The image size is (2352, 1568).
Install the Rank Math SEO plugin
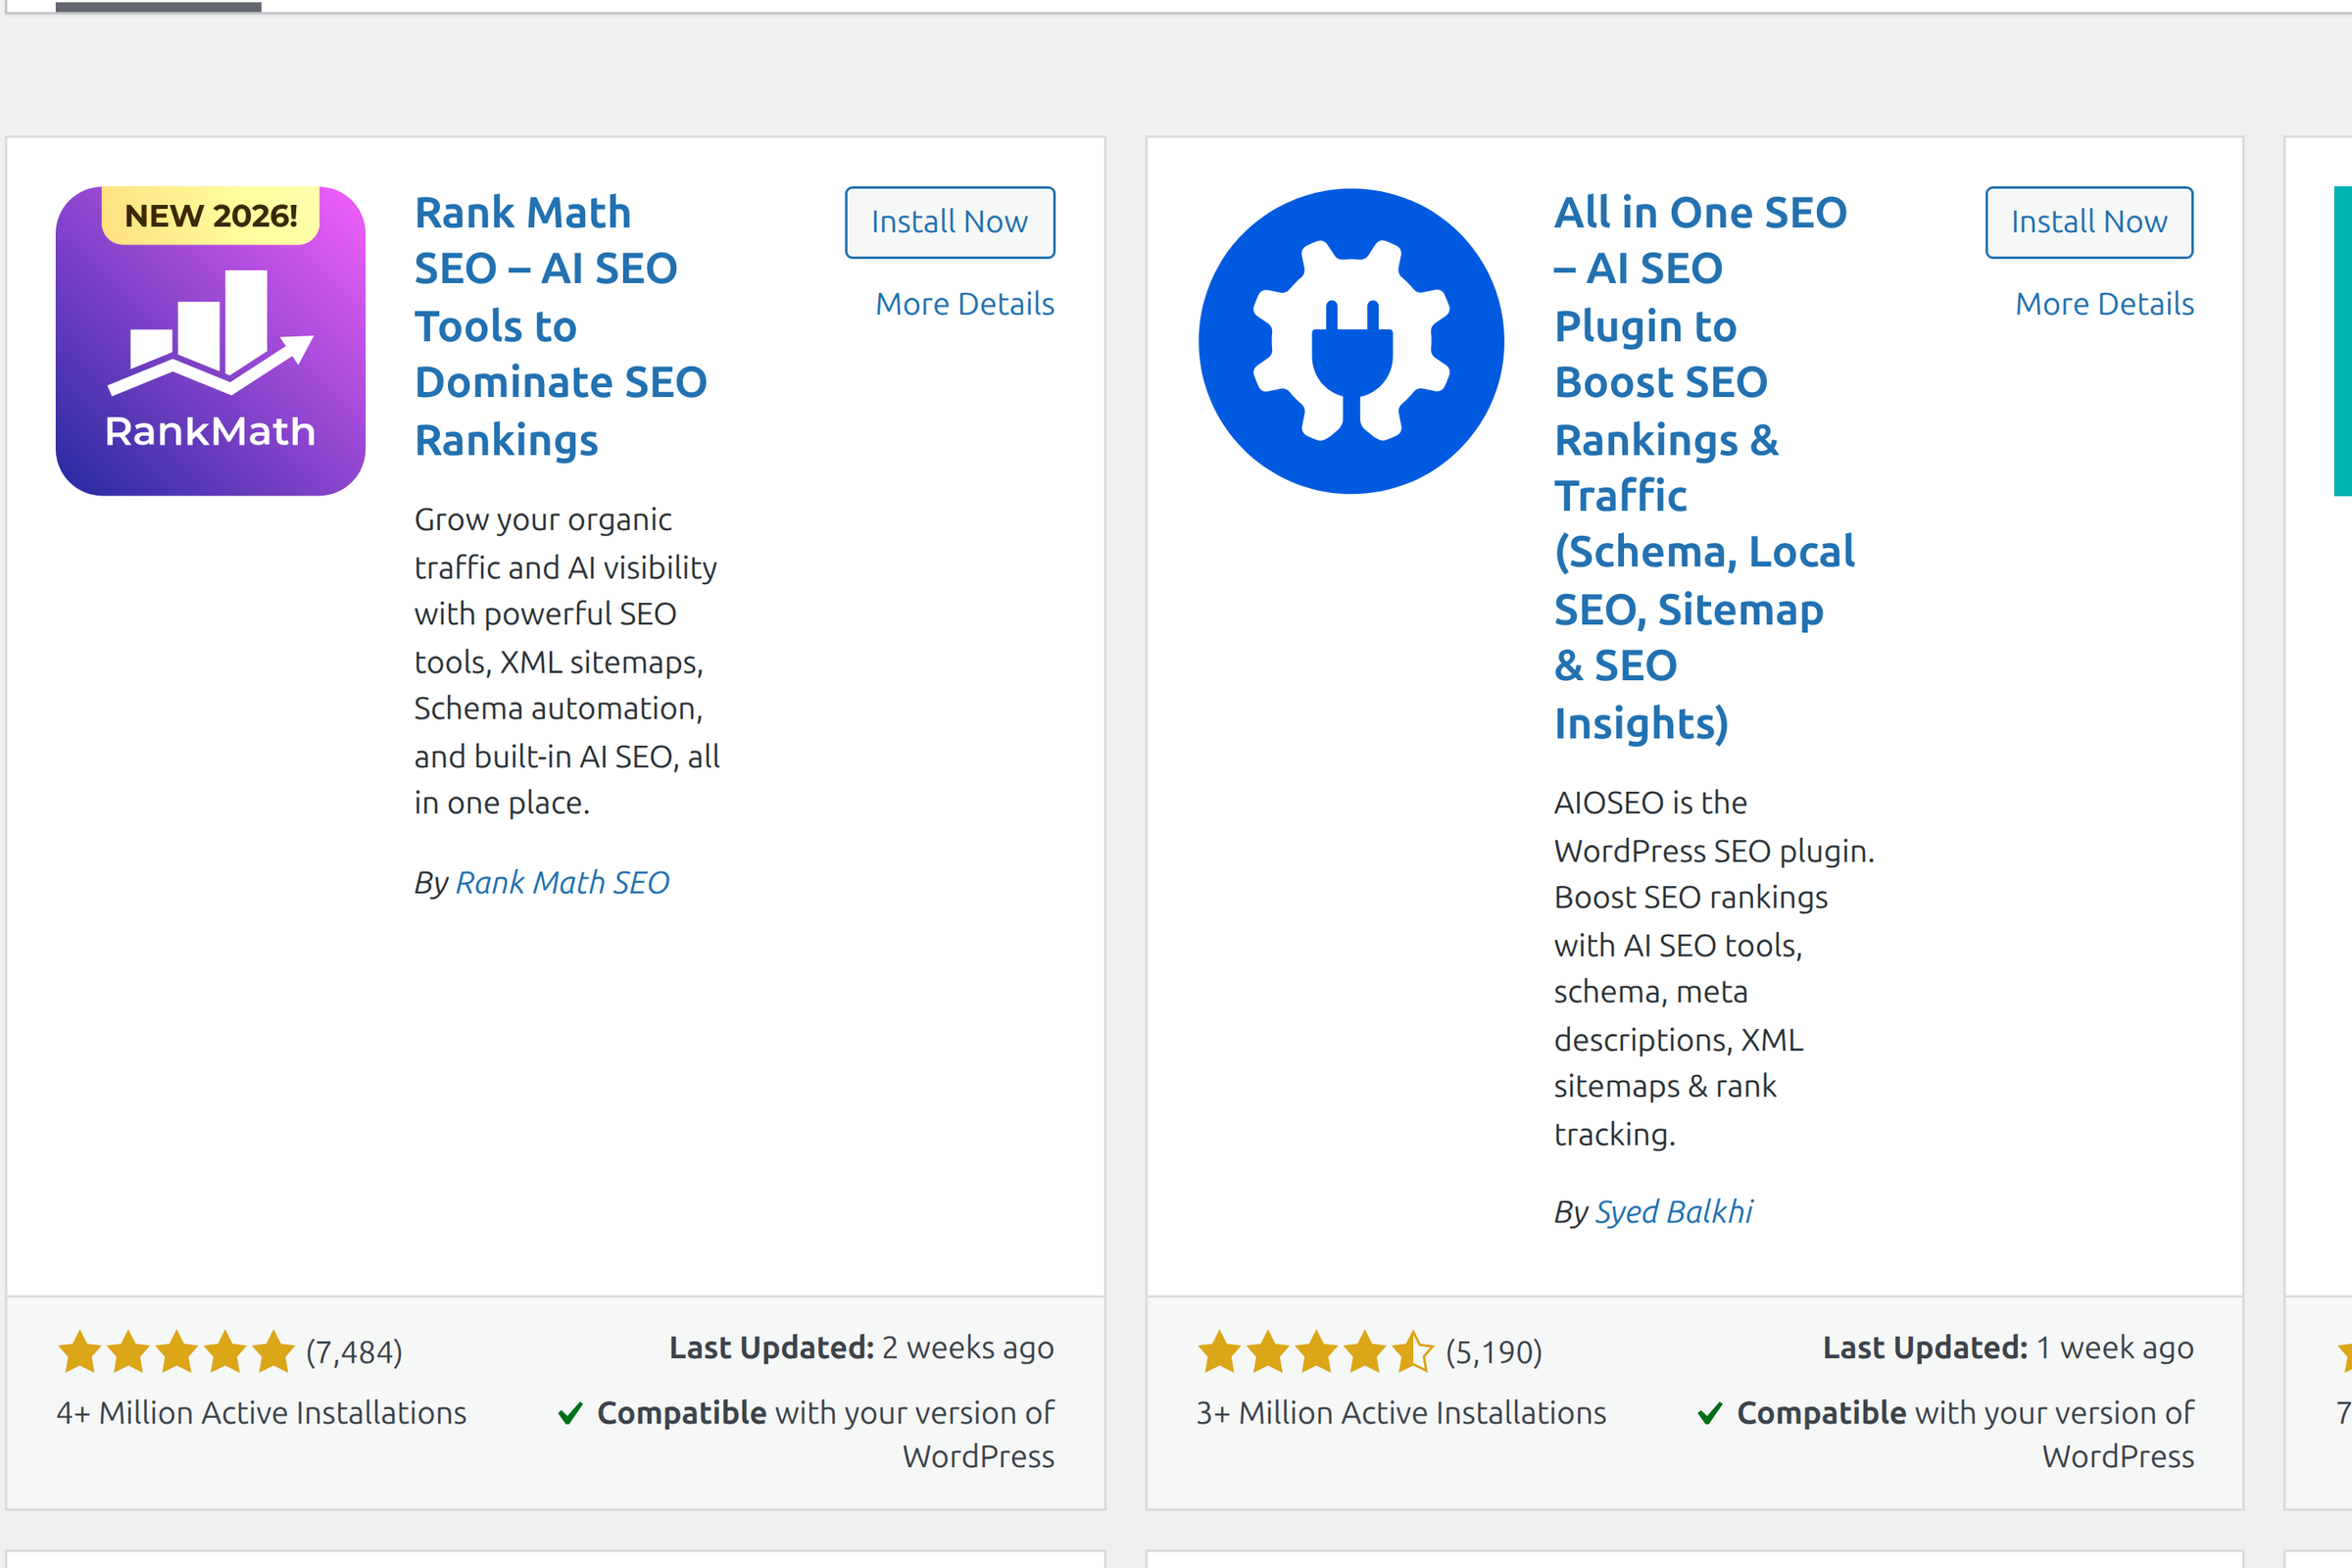[x=949, y=222]
